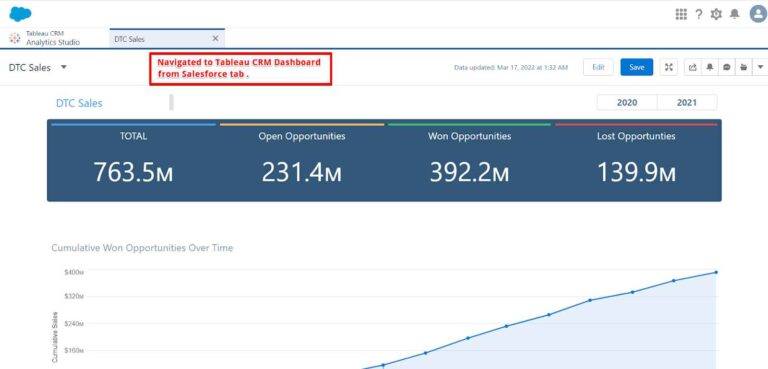Click the Edit button

coord(598,67)
